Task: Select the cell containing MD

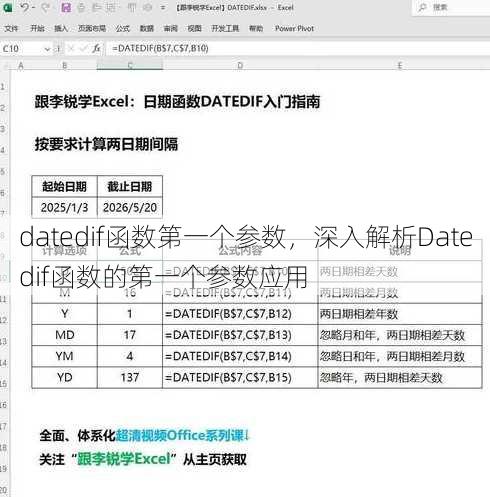Action: (x=64, y=335)
